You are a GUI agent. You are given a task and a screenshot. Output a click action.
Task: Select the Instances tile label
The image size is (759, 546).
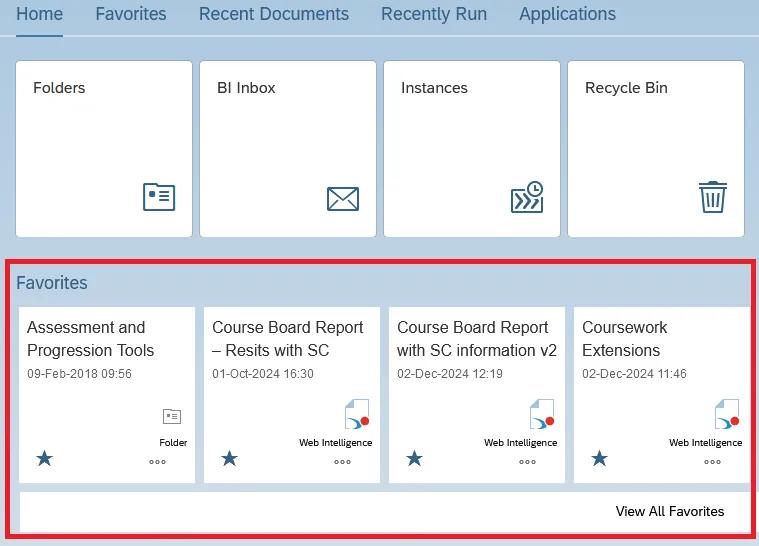434,88
